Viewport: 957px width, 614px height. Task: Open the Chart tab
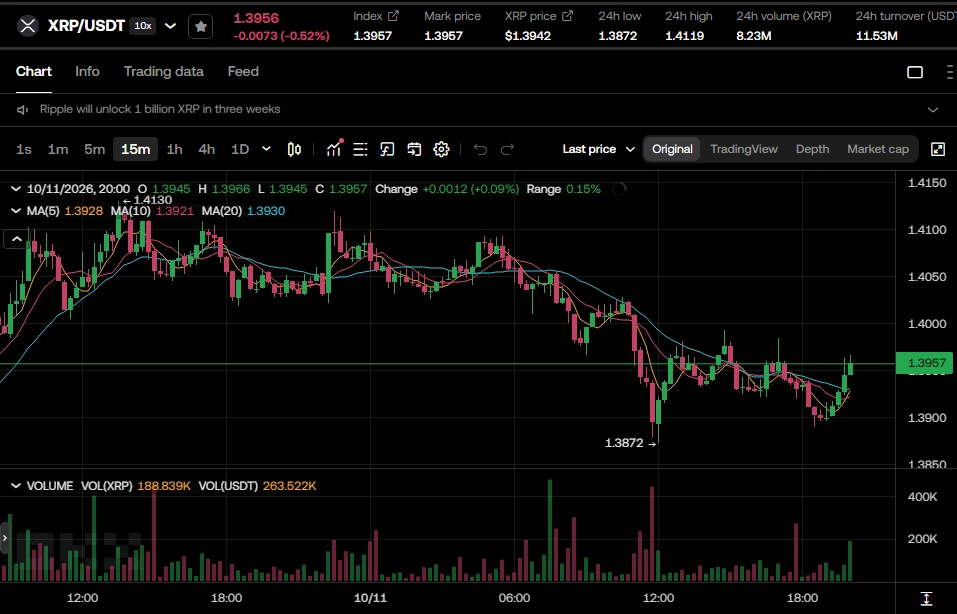click(34, 71)
